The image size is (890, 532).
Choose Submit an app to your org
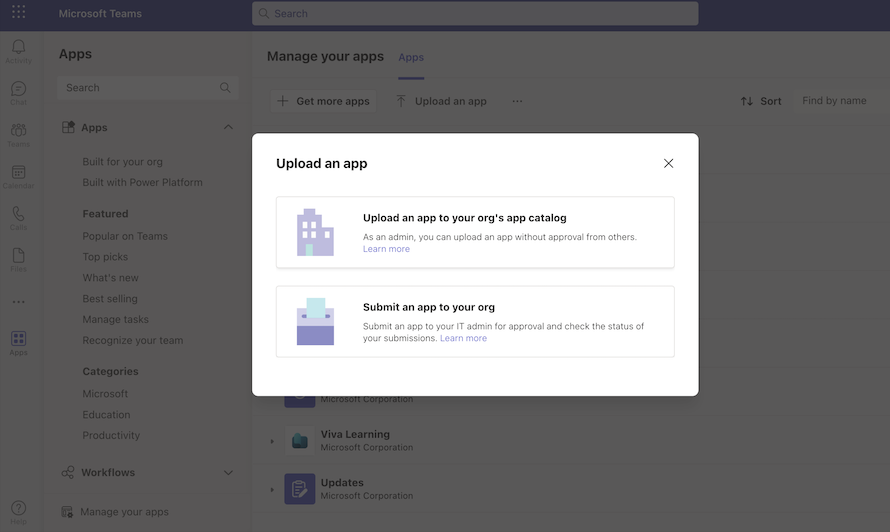475,321
